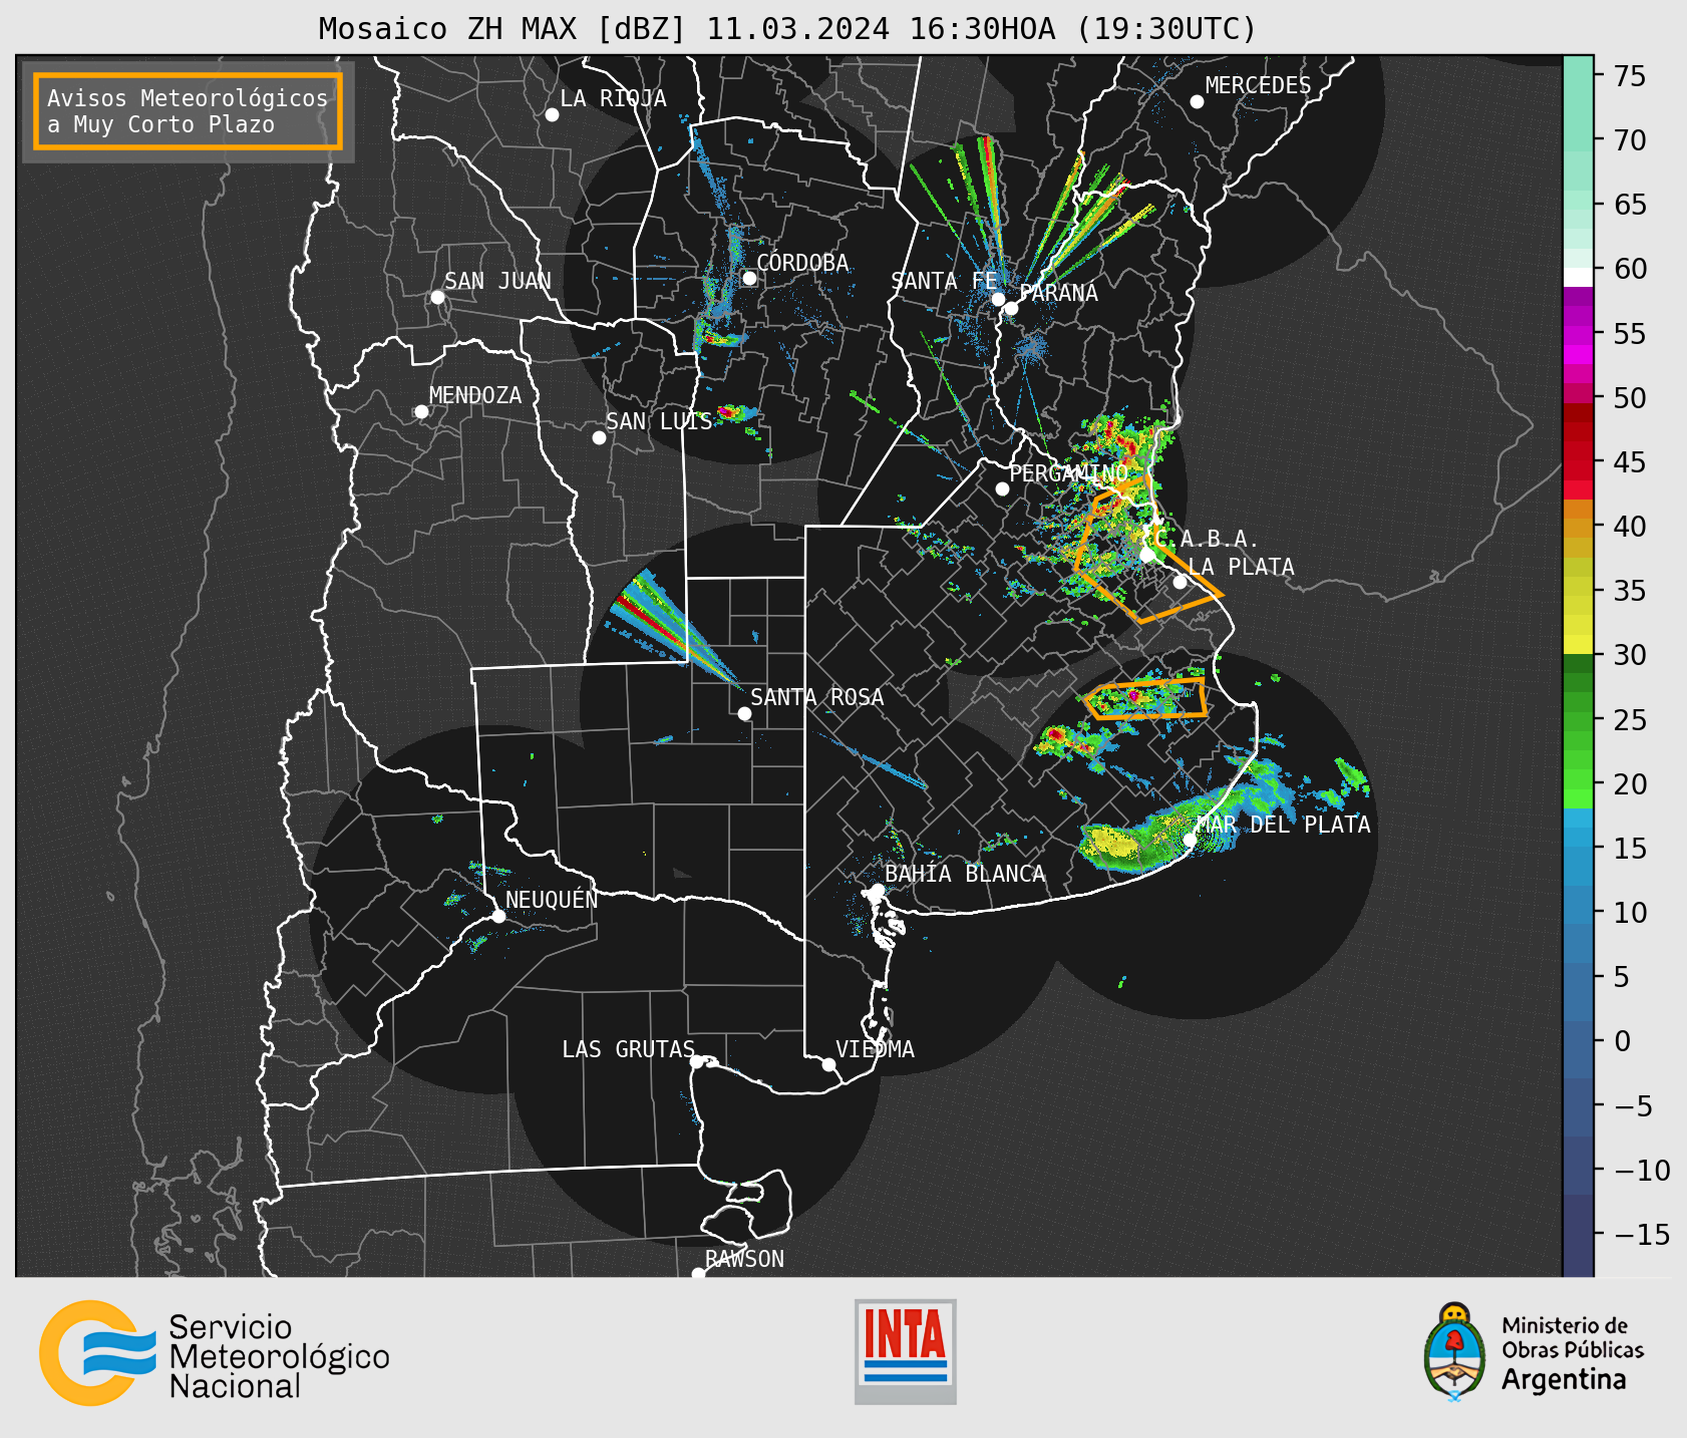Click the Córdoba city marker dot
This screenshot has width=1687, height=1438.
tap(749, 278)
